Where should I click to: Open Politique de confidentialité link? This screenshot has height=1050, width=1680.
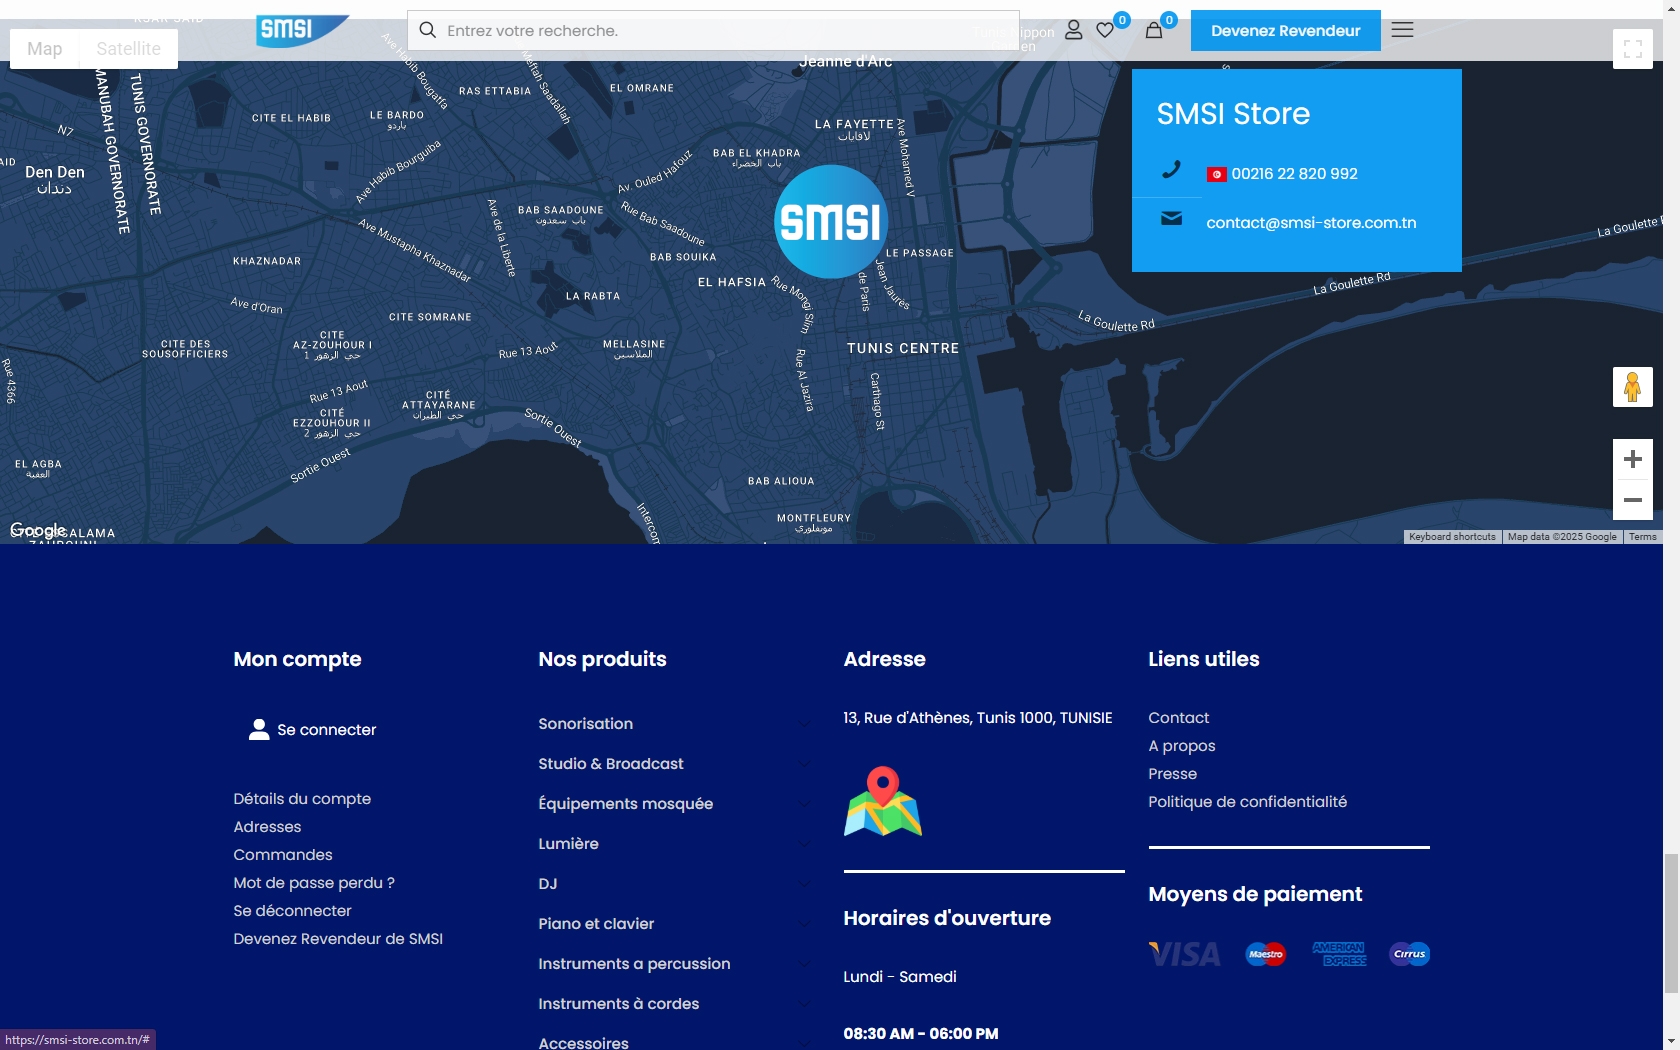[1247, 802]
